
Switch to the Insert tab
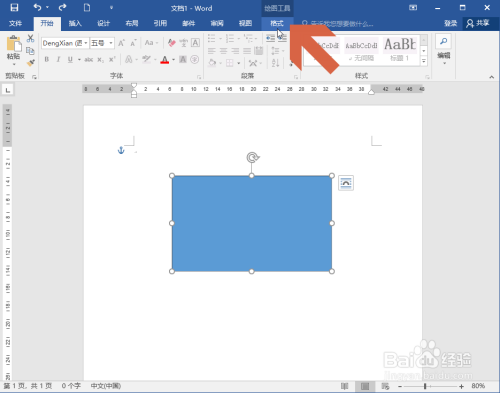pyautogui.click(x=75, y=23)
